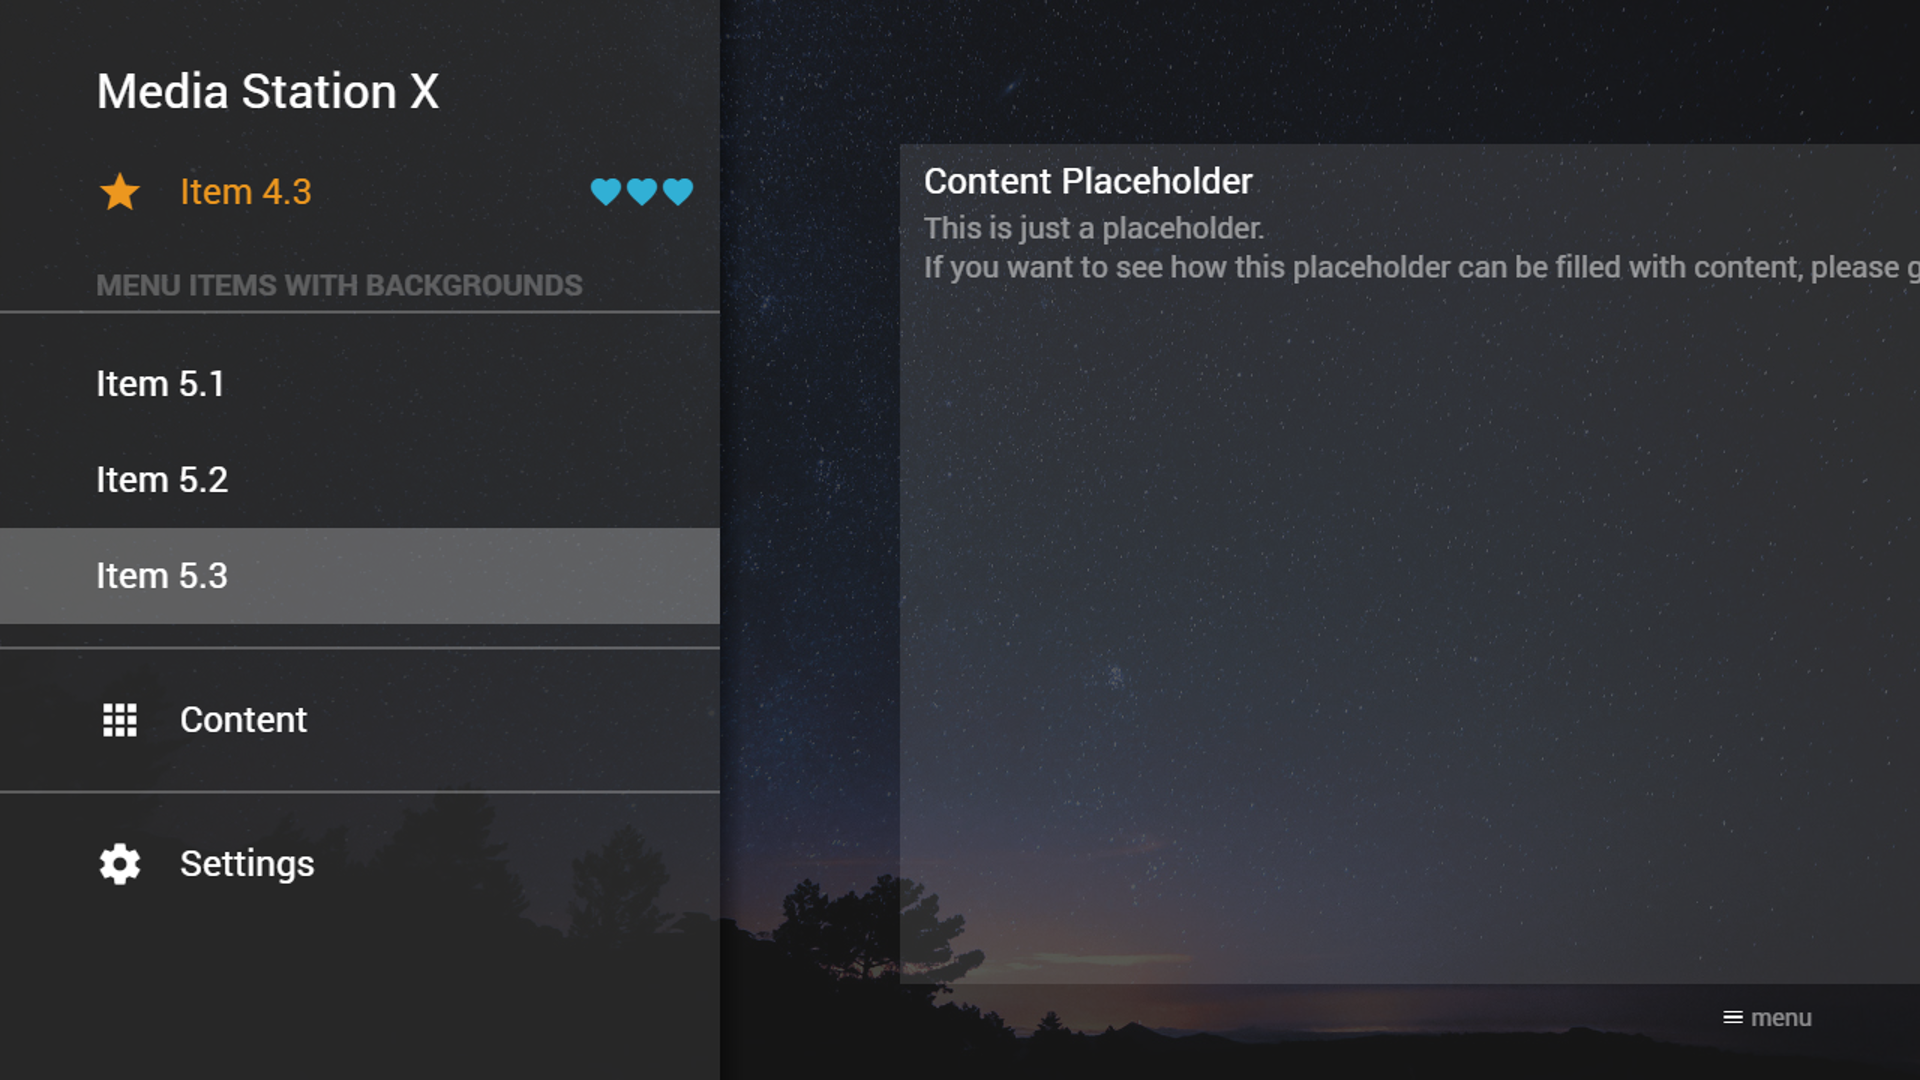Expand the Menu Items With Backgrounds section
The width and height of the screenshot is (1920, 1080).
(339, 284)
